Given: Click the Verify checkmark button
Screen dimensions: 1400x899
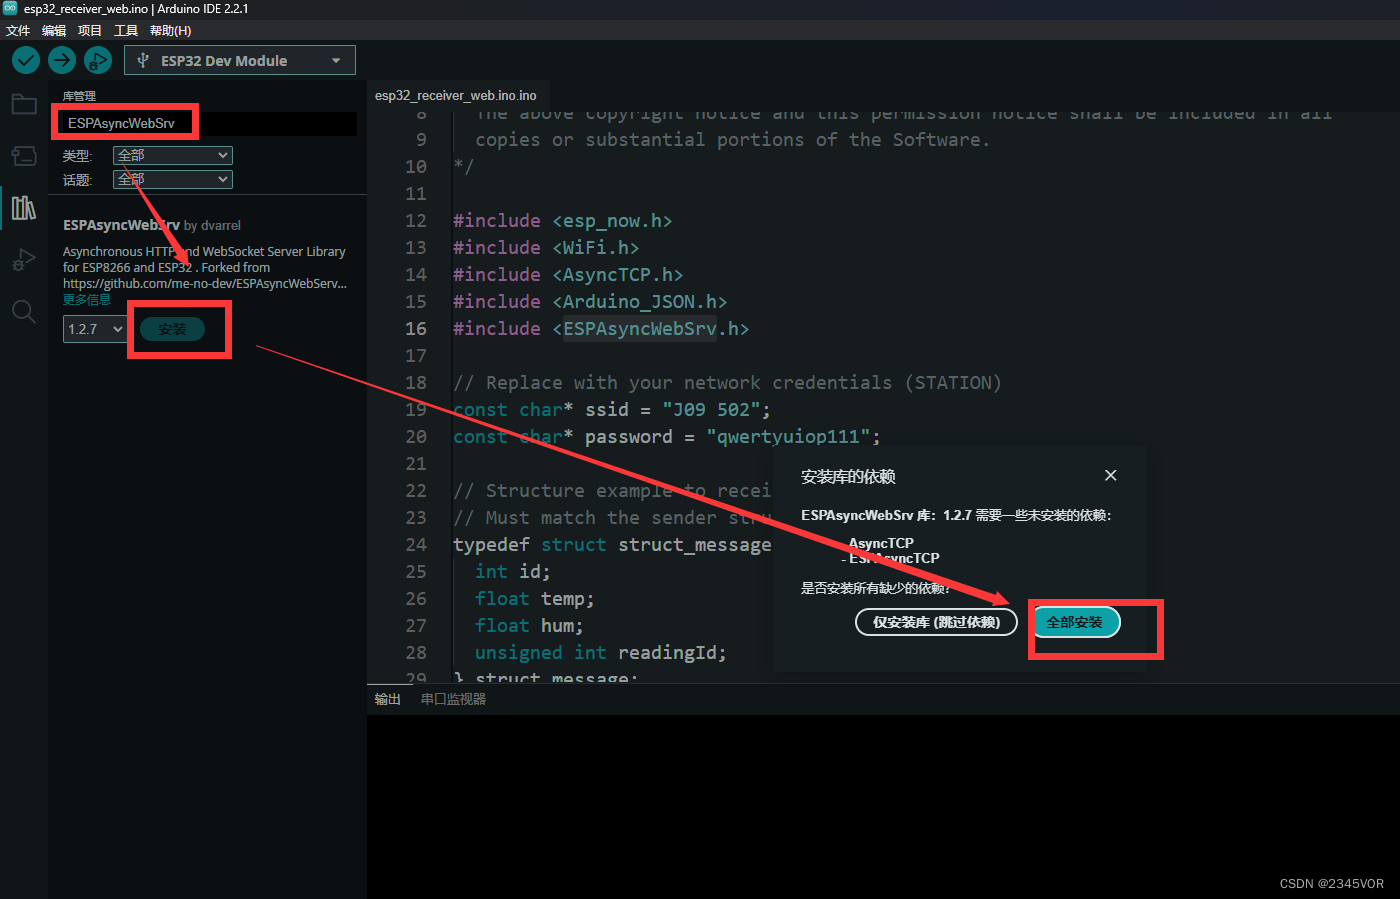Looking at the screenshot, I should 26,60.
